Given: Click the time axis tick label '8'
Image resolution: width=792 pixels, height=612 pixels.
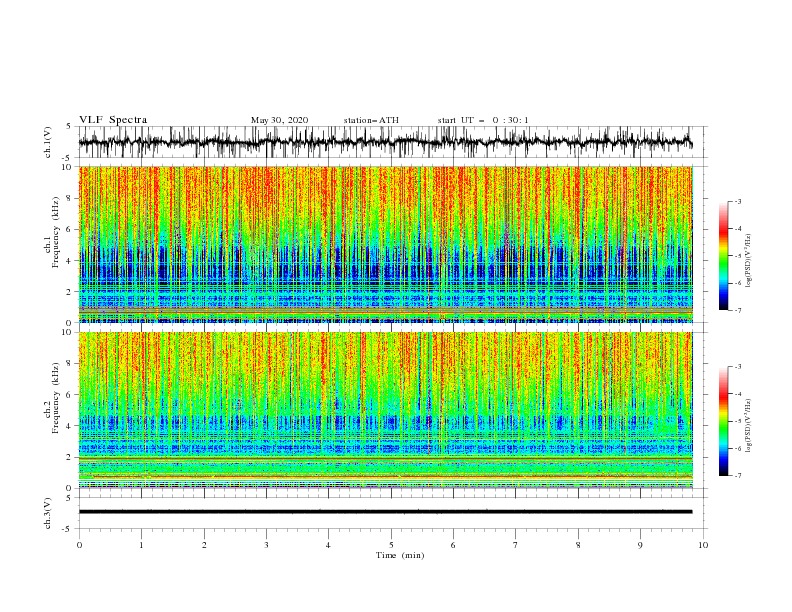Looking at the screenshot, I should coord(578,545).
